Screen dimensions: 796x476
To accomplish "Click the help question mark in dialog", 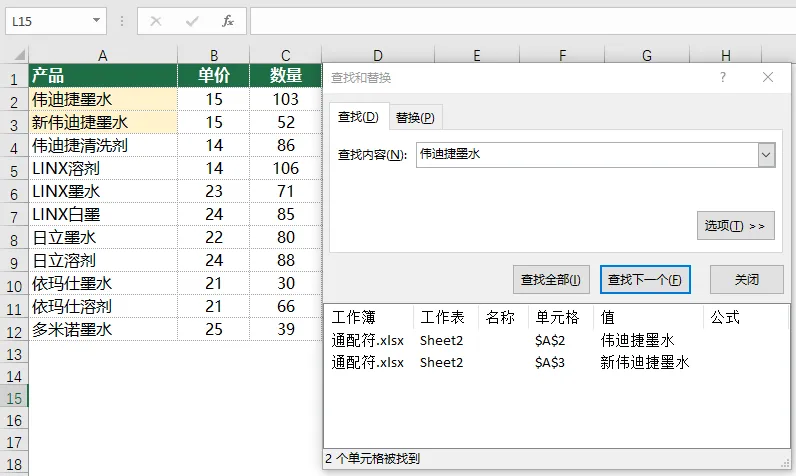I will (723, 77).
